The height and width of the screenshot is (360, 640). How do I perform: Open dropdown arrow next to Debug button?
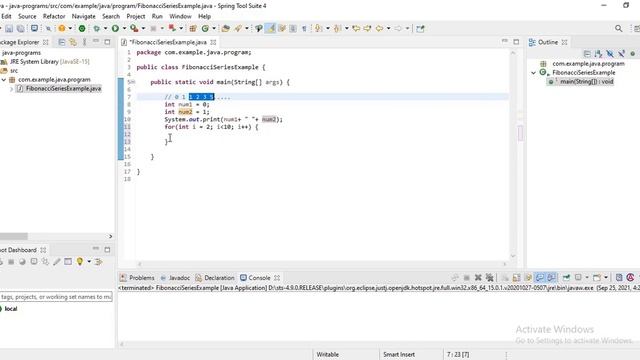[105, 29]
